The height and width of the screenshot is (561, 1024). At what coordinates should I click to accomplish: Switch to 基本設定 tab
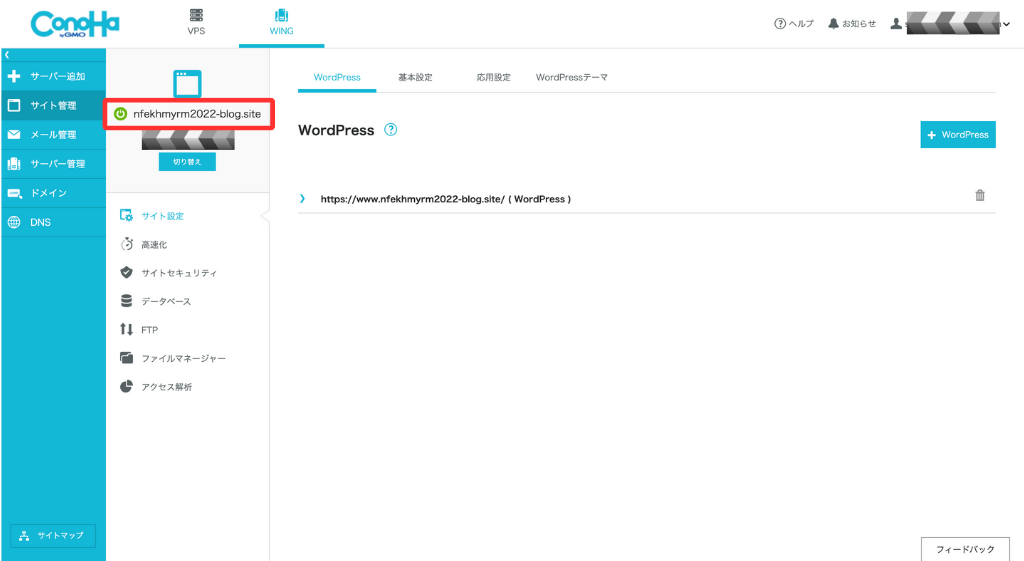point(415,77)
